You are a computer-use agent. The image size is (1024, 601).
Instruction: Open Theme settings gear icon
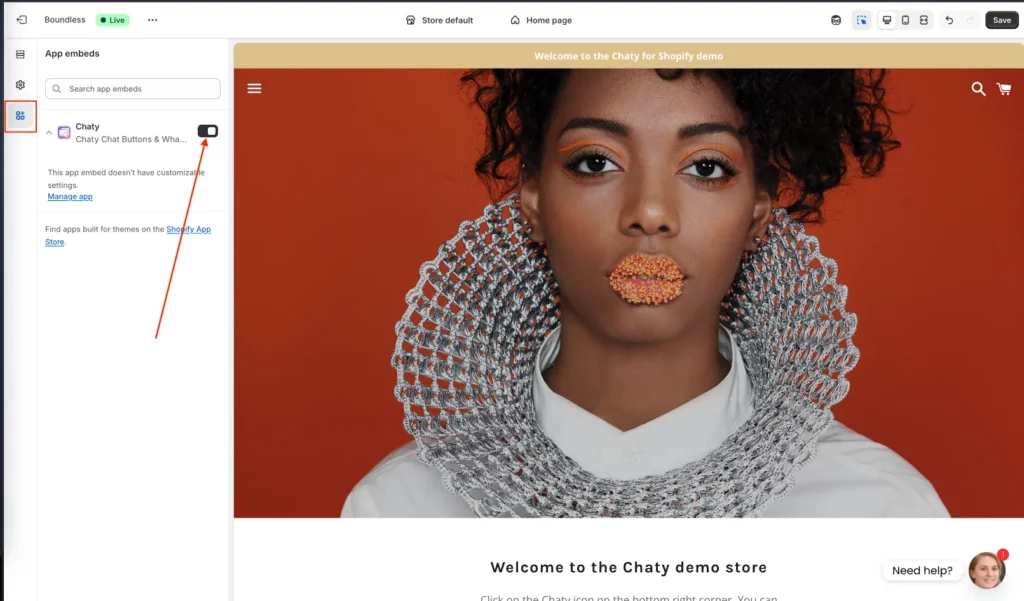20,85
